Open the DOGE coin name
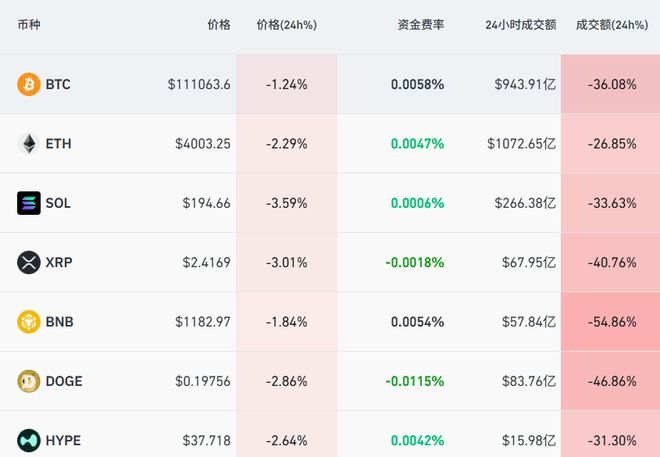This screenshot has width=660, height=457. [x=64, y=381]
